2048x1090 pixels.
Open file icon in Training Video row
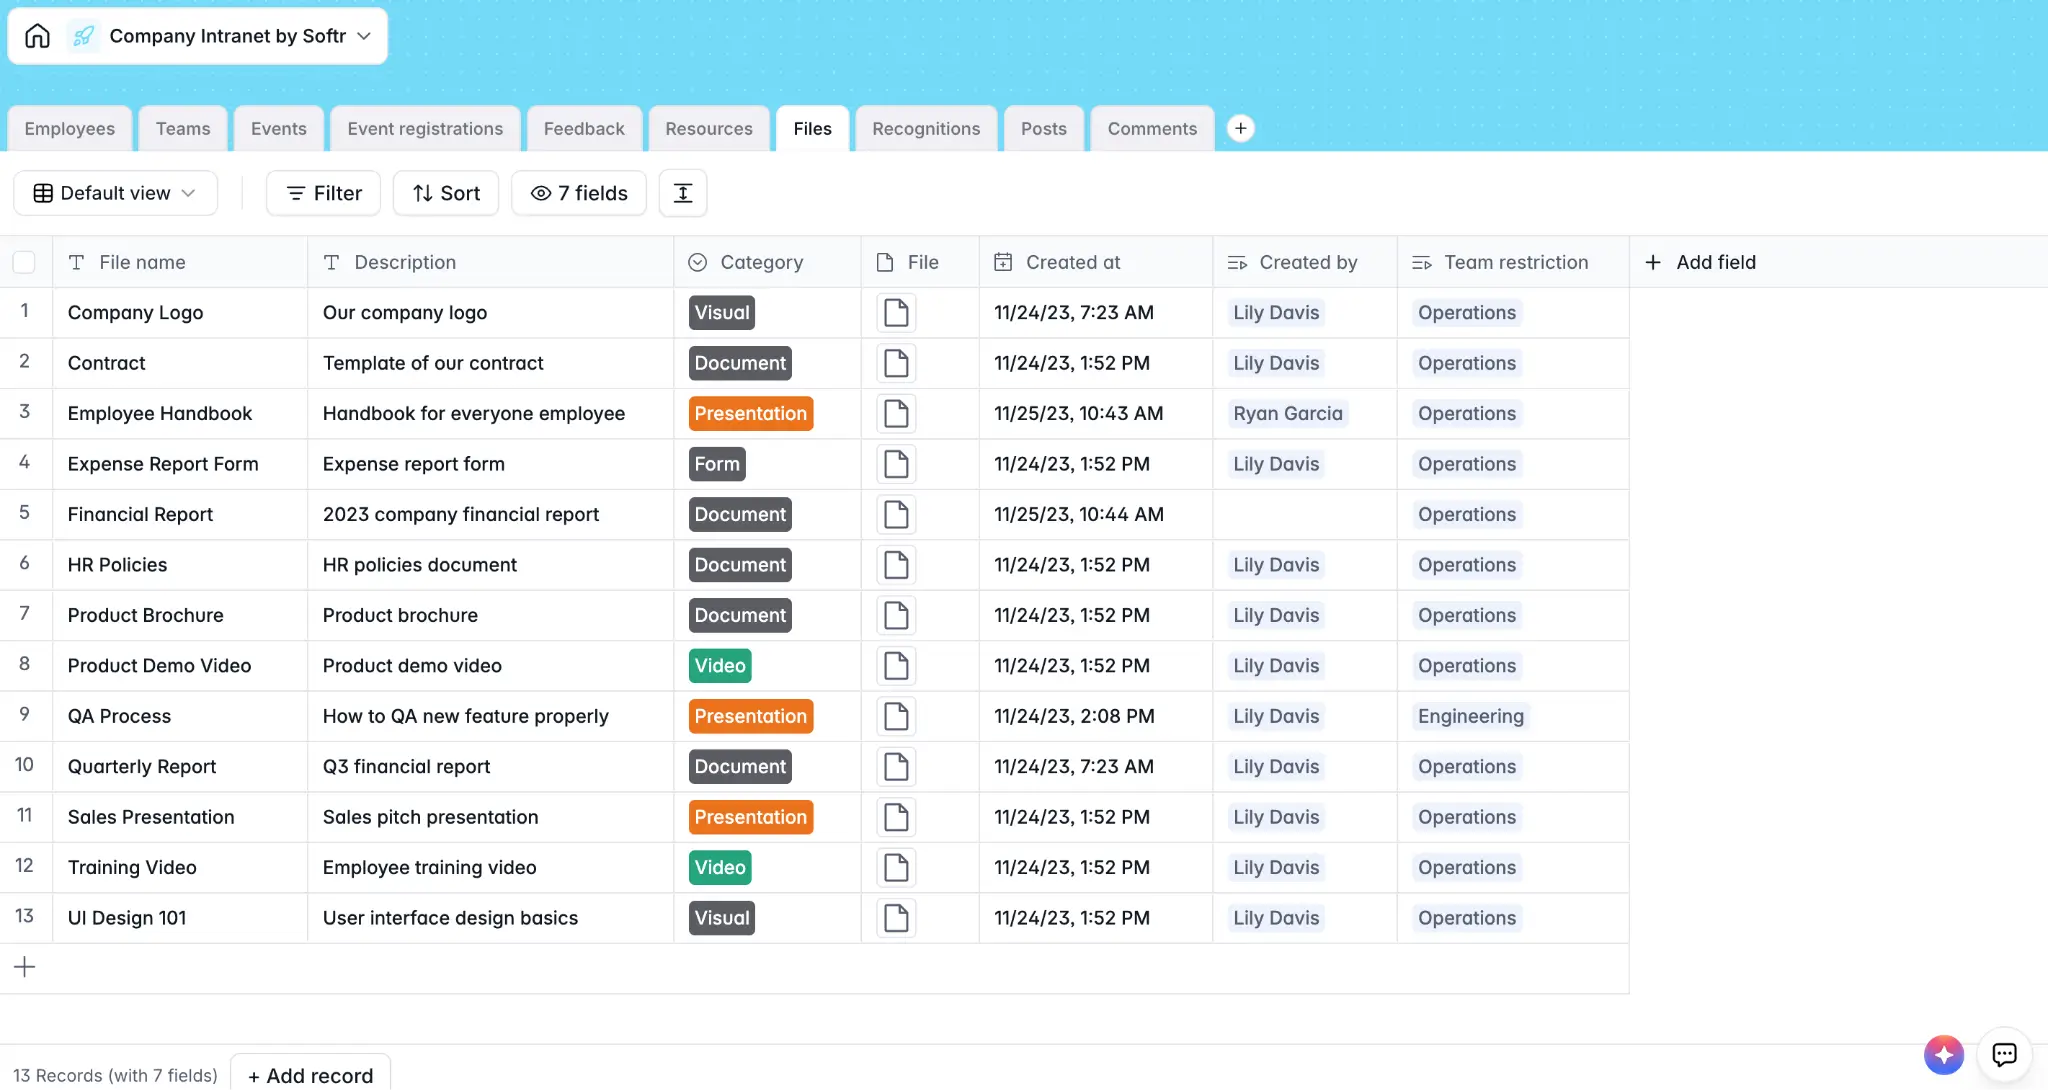click(896, 868)
